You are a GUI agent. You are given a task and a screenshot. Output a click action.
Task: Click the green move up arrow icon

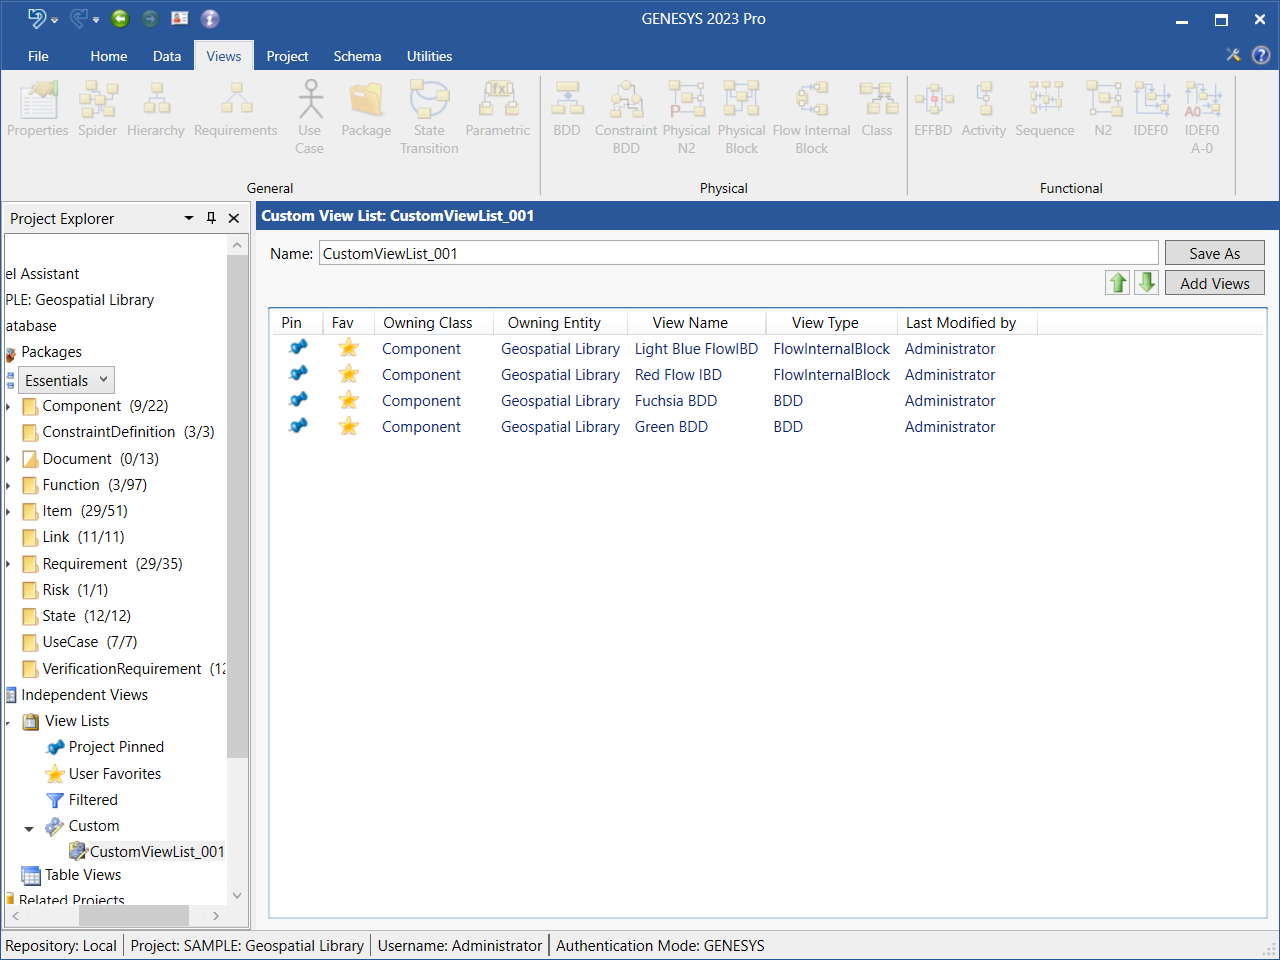pyautogui.click(x=1117, y=283)
